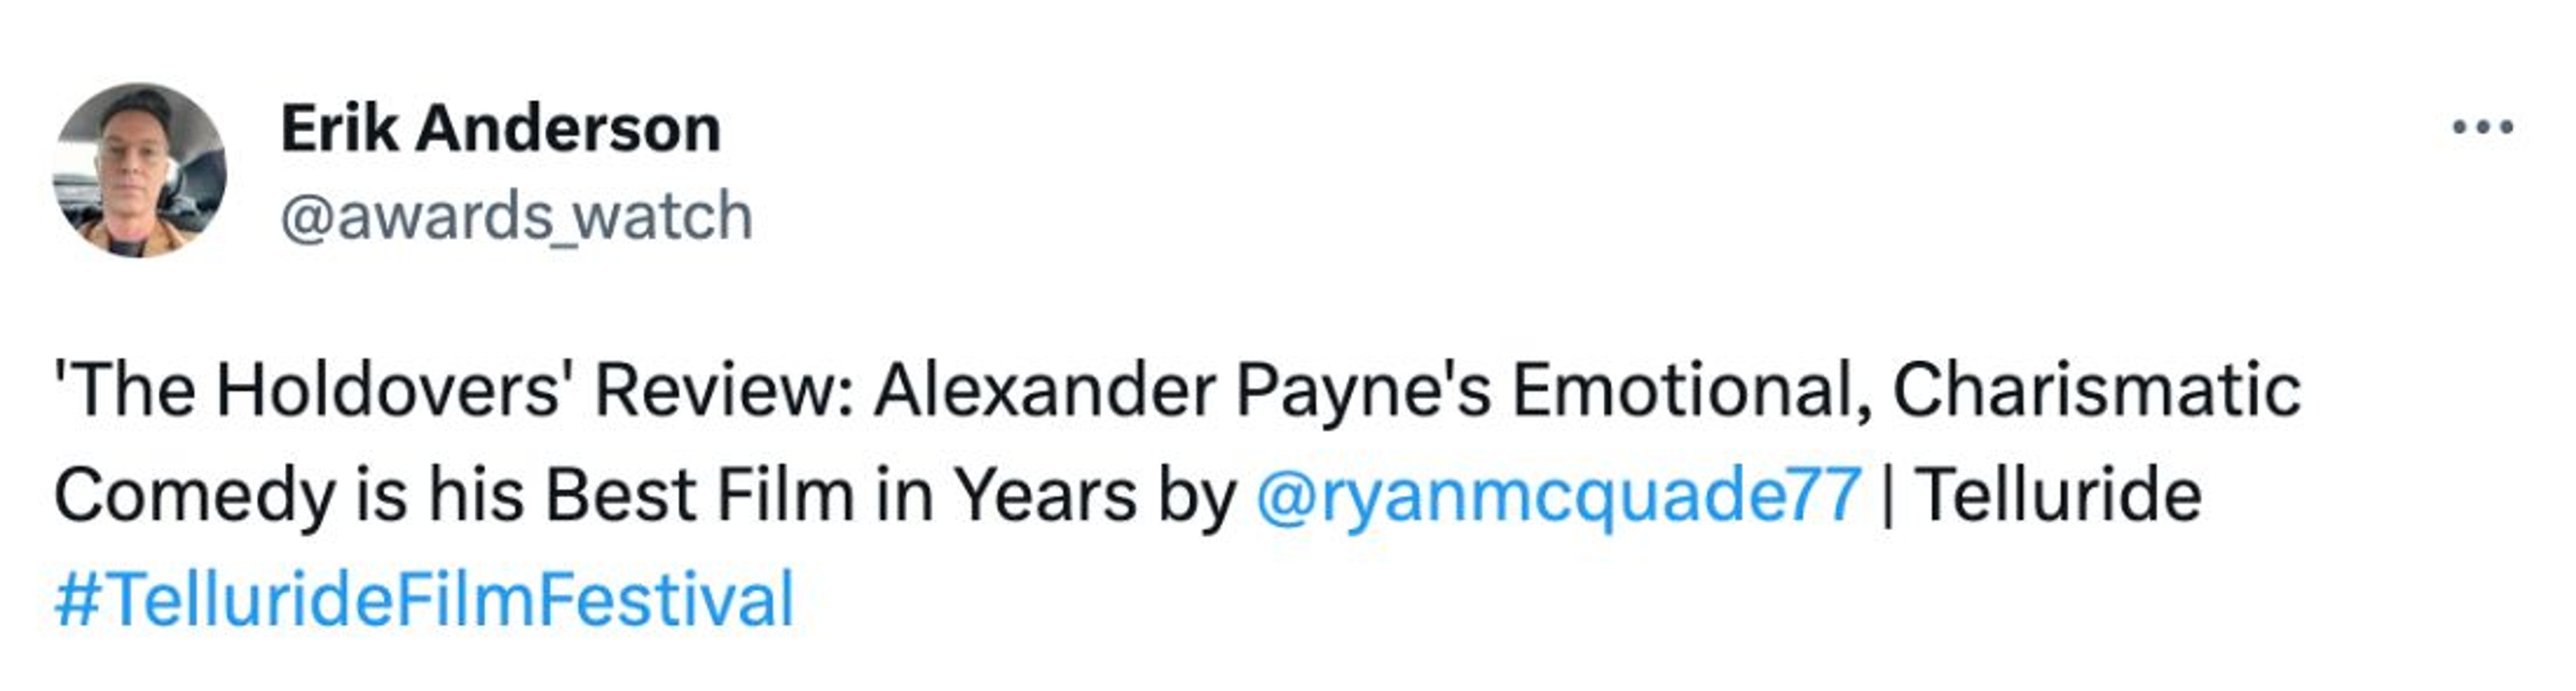Open the @ryanmcquade77 mention link
This screenshot has height=691, width=2576.
1557,495
